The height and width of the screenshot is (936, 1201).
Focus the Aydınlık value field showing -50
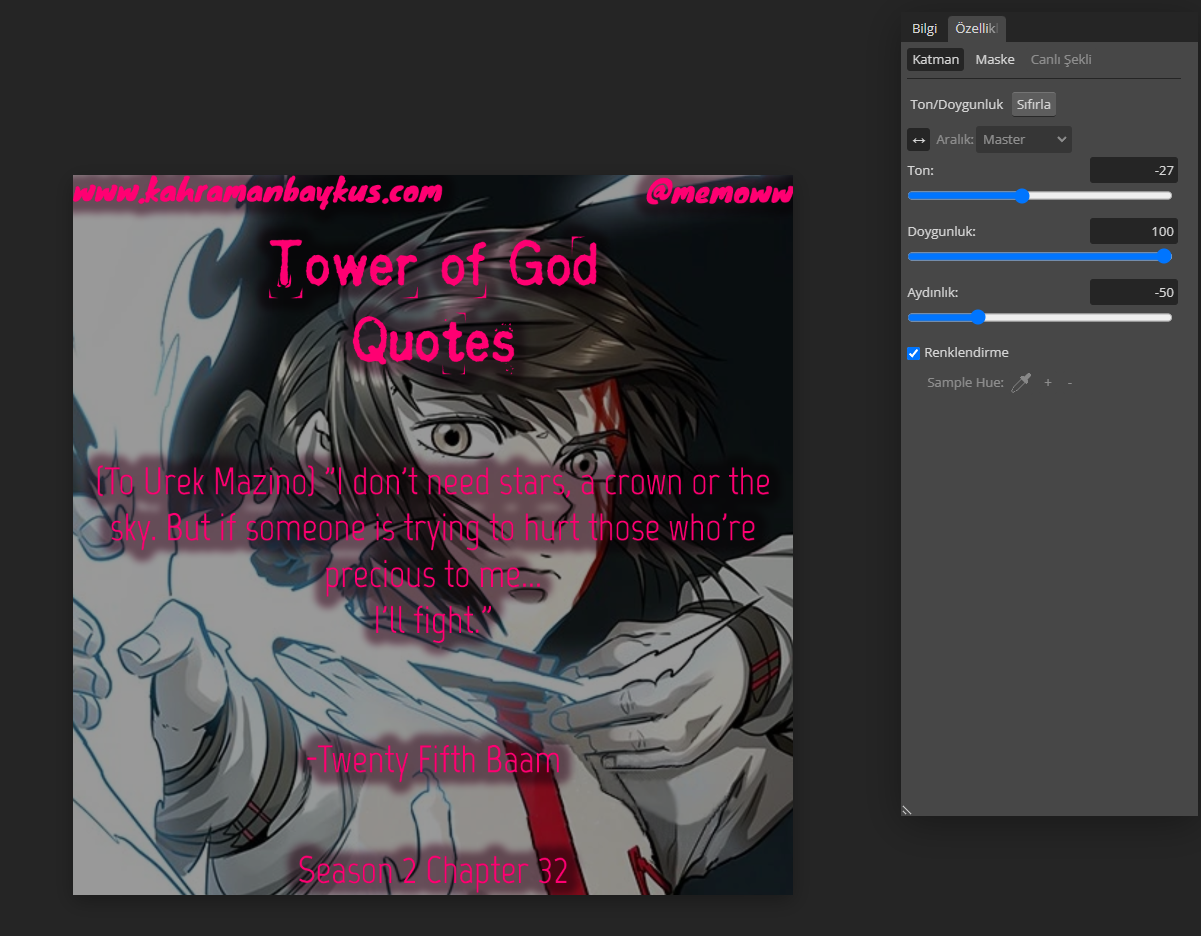[x=1133, y=292]
